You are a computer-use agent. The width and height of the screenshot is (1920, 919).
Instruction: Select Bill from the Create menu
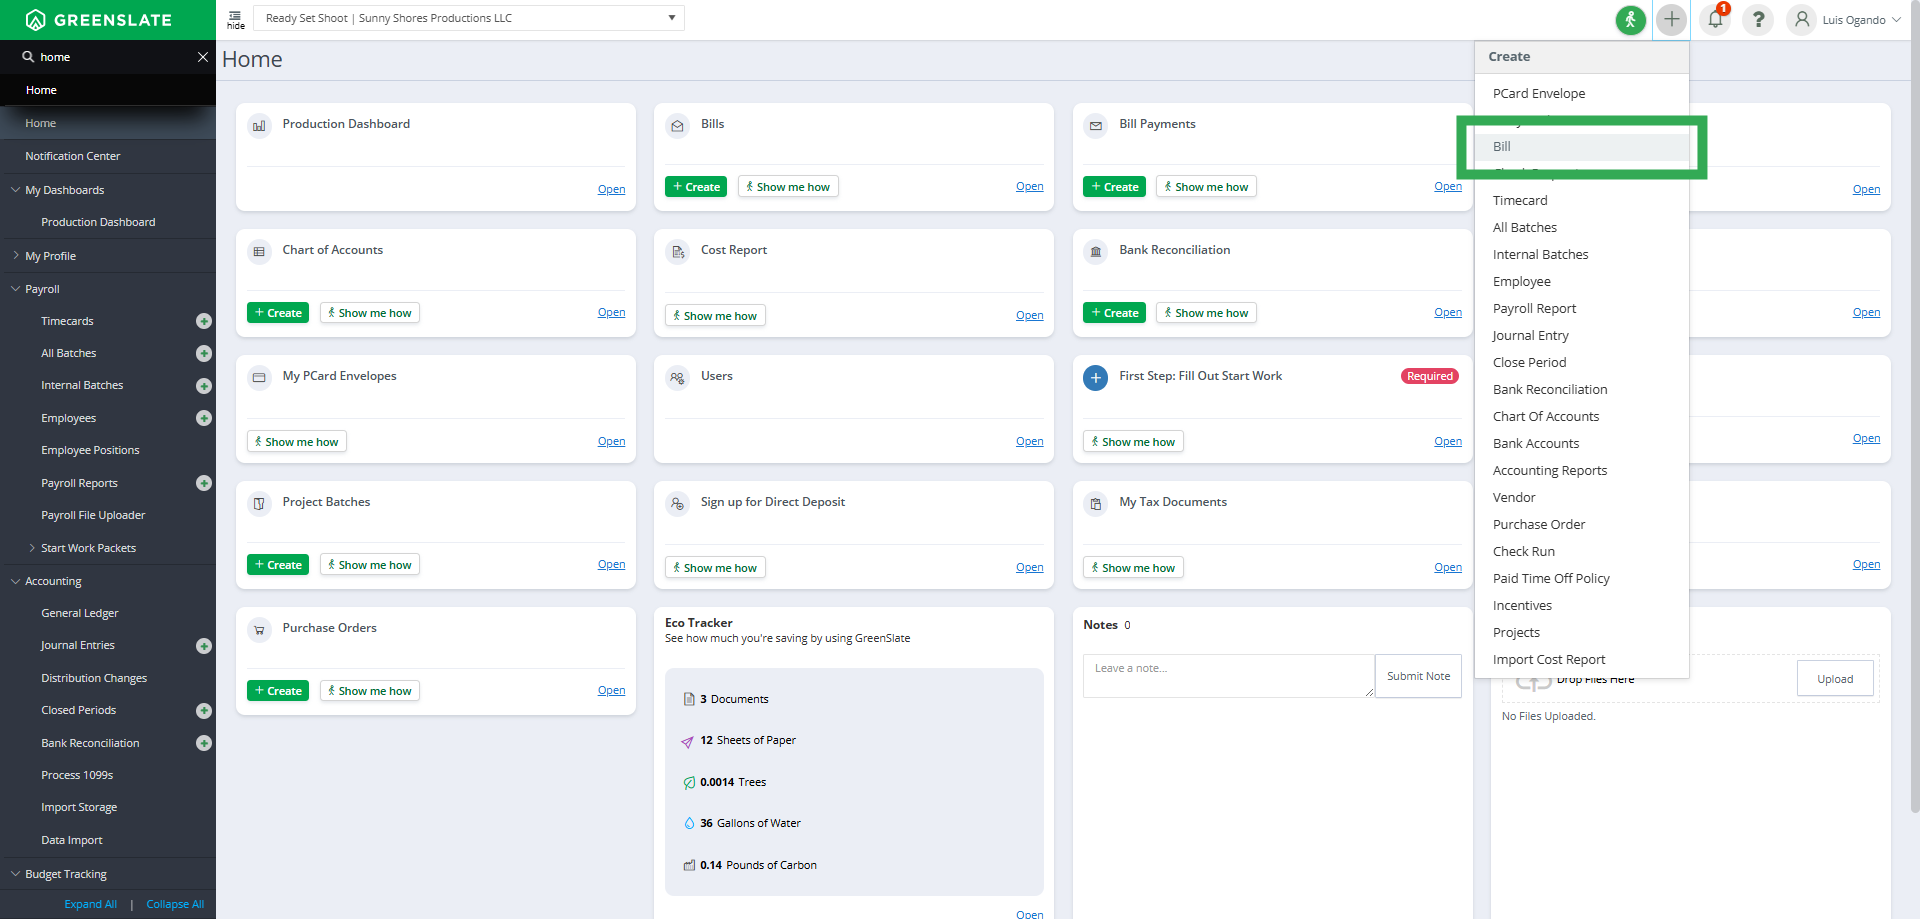click(x=1502, y=147)
